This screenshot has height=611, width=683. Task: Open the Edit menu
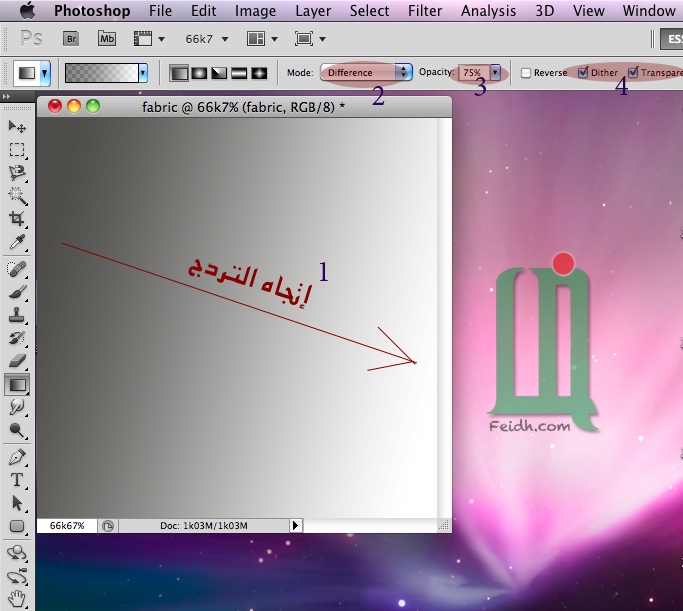coord(203,10)
